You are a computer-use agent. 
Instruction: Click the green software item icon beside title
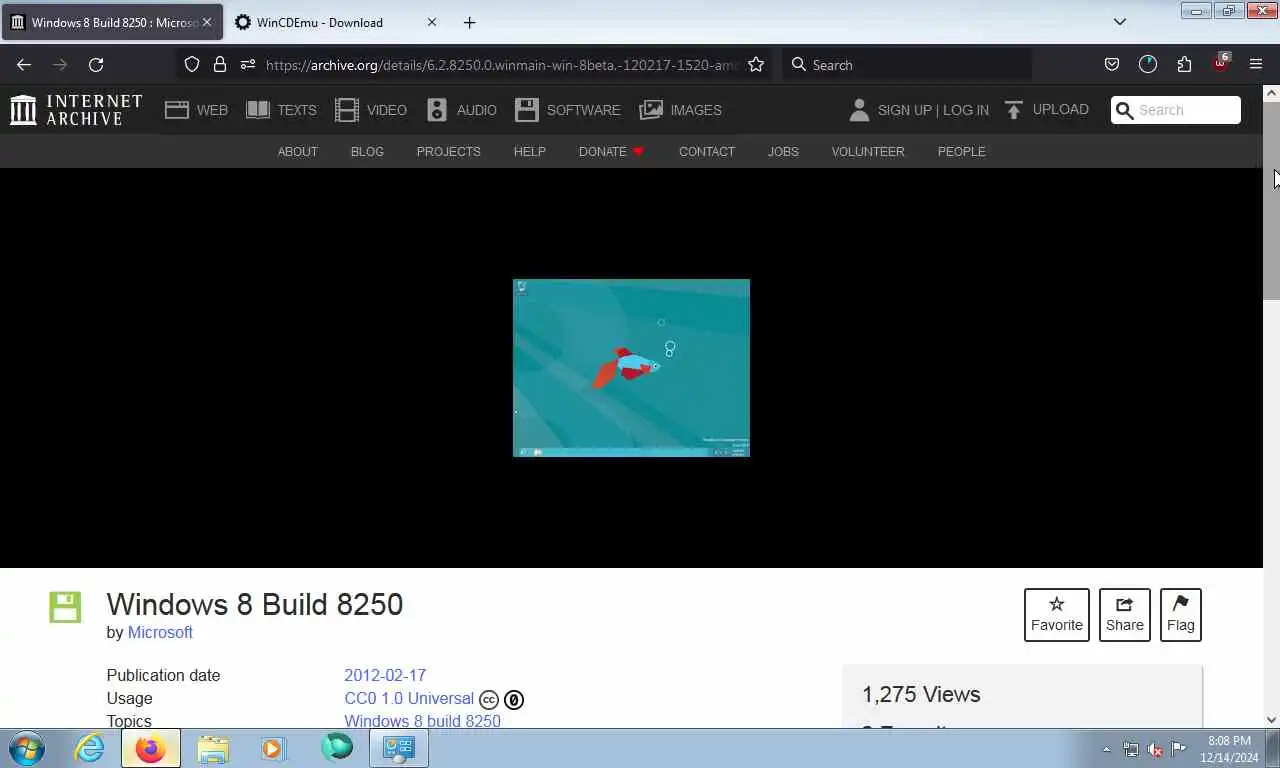coord(65,607)
